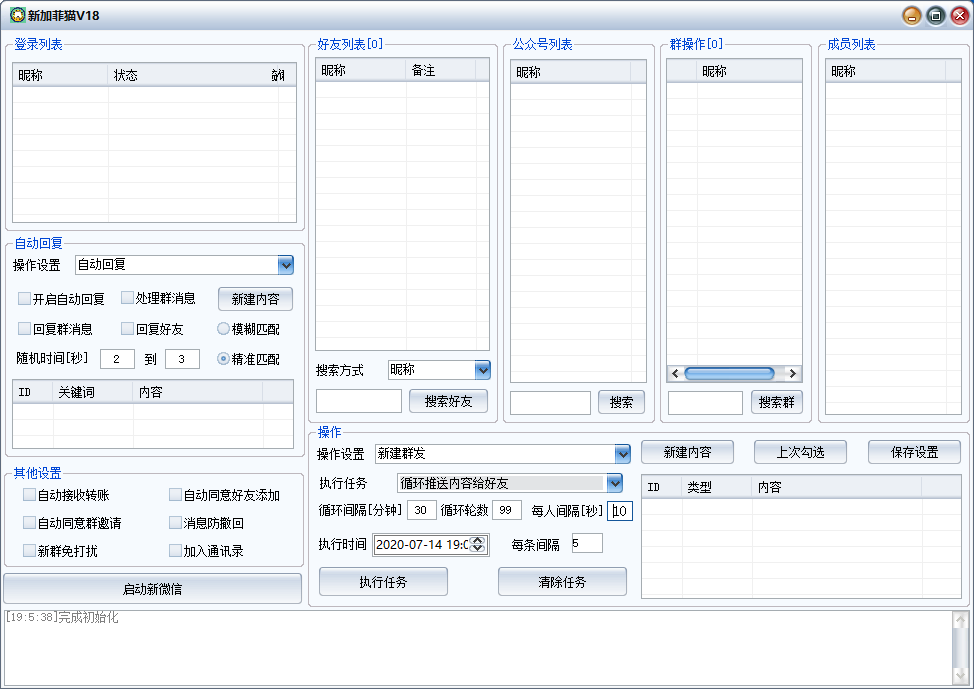Expand the 搜索方式 昵称 dropdown
This screenshot has height=689, width=974.
(482, 370)
